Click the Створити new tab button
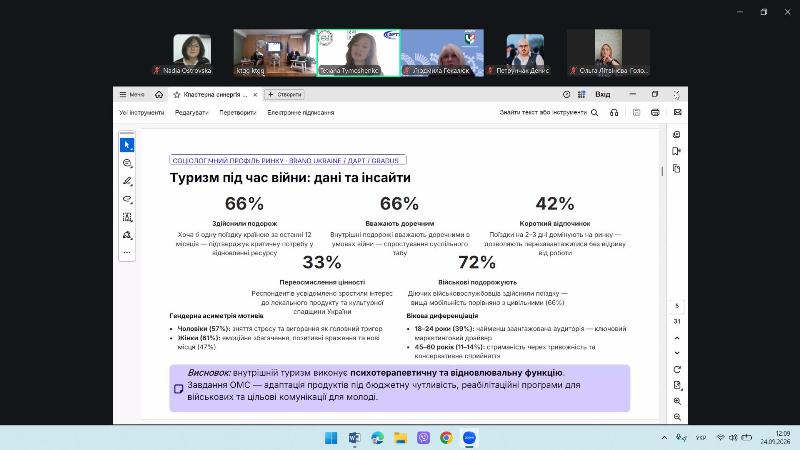This screenshot has height=450, width=800. [285, 95]
